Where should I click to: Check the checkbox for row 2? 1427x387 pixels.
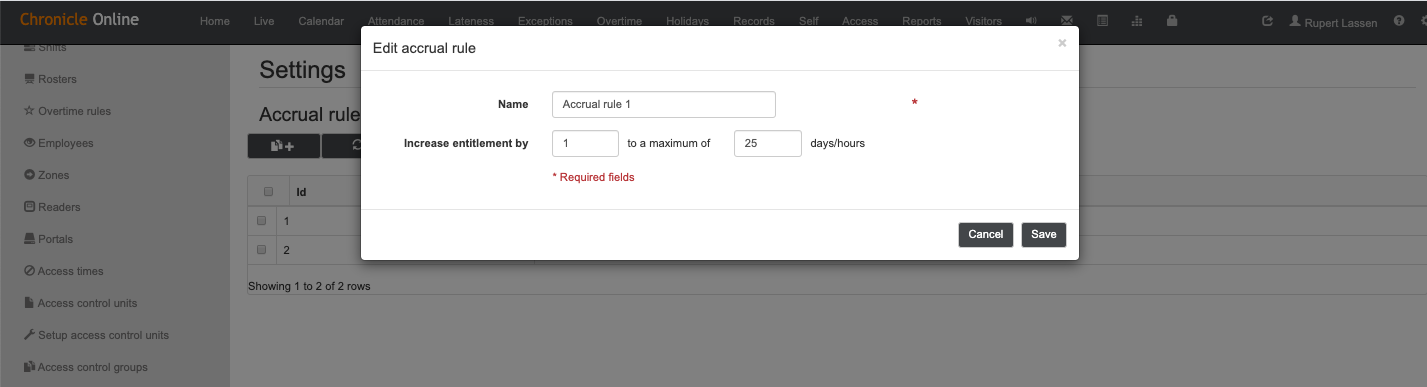[x=262, y=250]
